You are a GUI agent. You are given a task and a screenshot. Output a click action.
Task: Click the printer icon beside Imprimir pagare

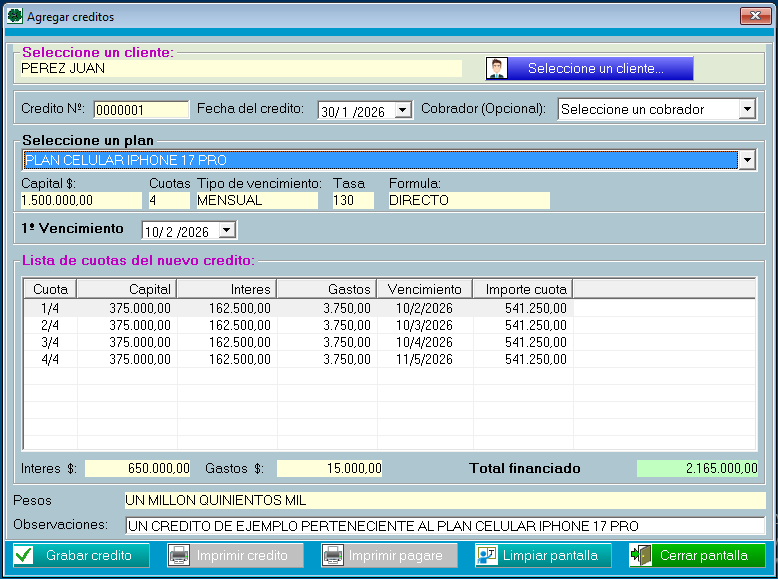pyautogui.click(x=333, y=555)
